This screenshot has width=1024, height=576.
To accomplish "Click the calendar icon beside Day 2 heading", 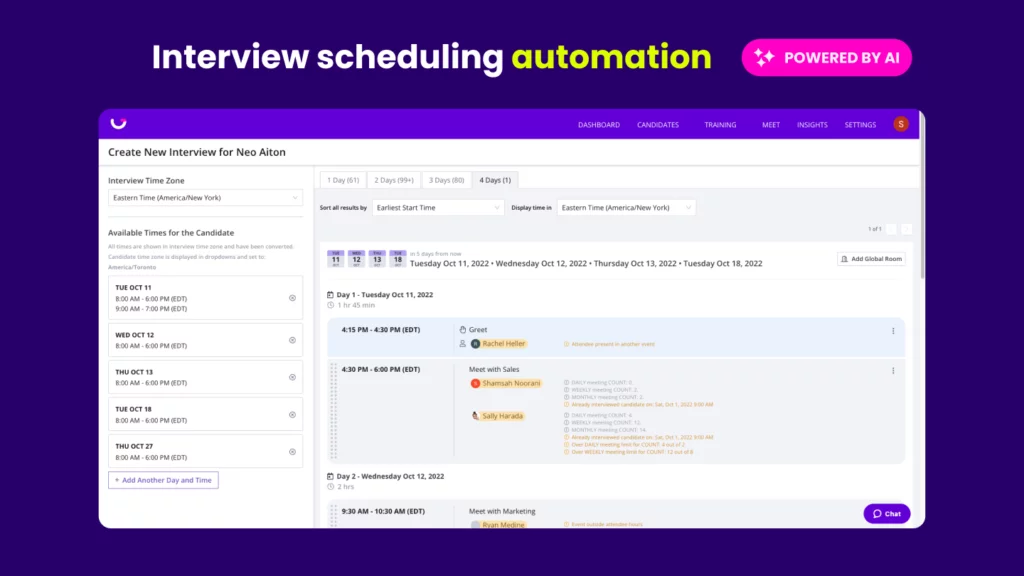I will [x=330, y=476].
